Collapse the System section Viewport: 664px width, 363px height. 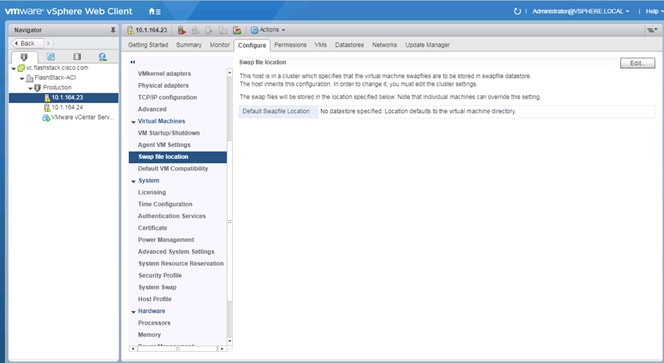(133, 181)
